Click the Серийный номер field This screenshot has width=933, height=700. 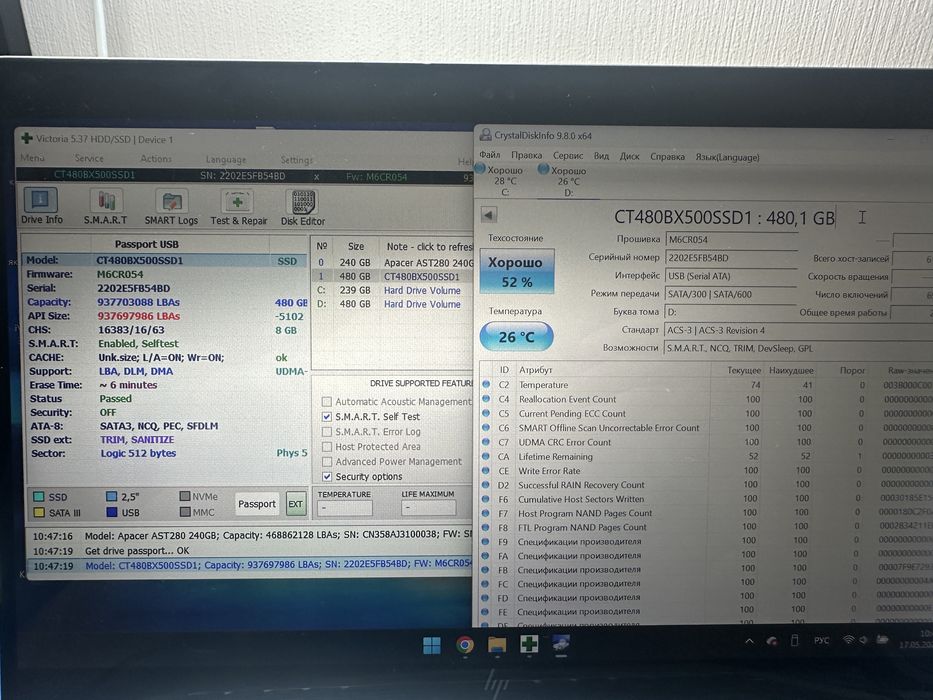pos(731,258)
